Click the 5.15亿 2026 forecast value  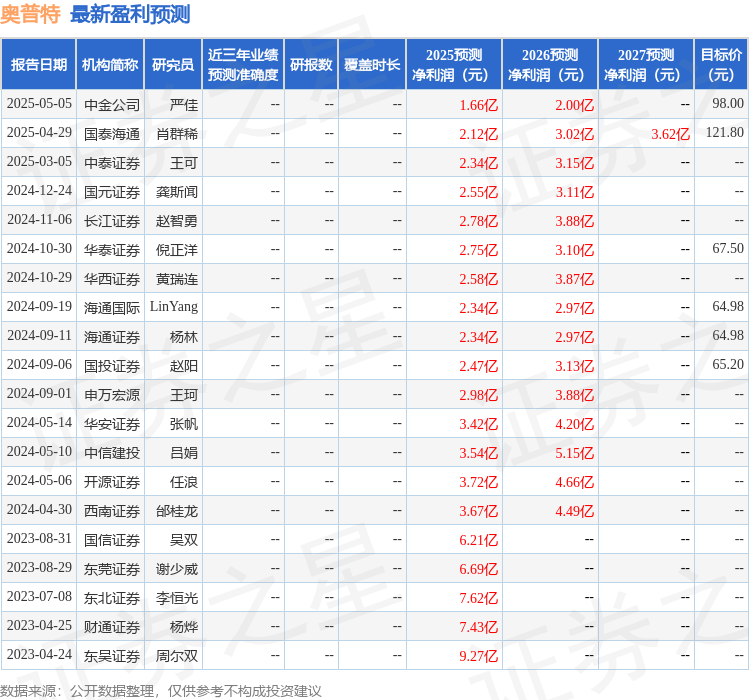pyautogui.click(x=574, y=453)
